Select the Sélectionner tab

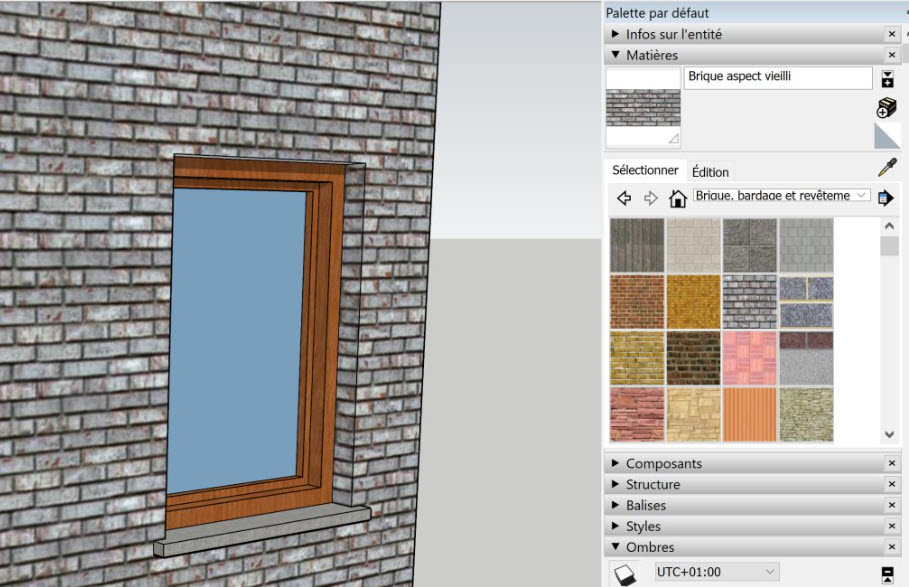coord(645,171)
